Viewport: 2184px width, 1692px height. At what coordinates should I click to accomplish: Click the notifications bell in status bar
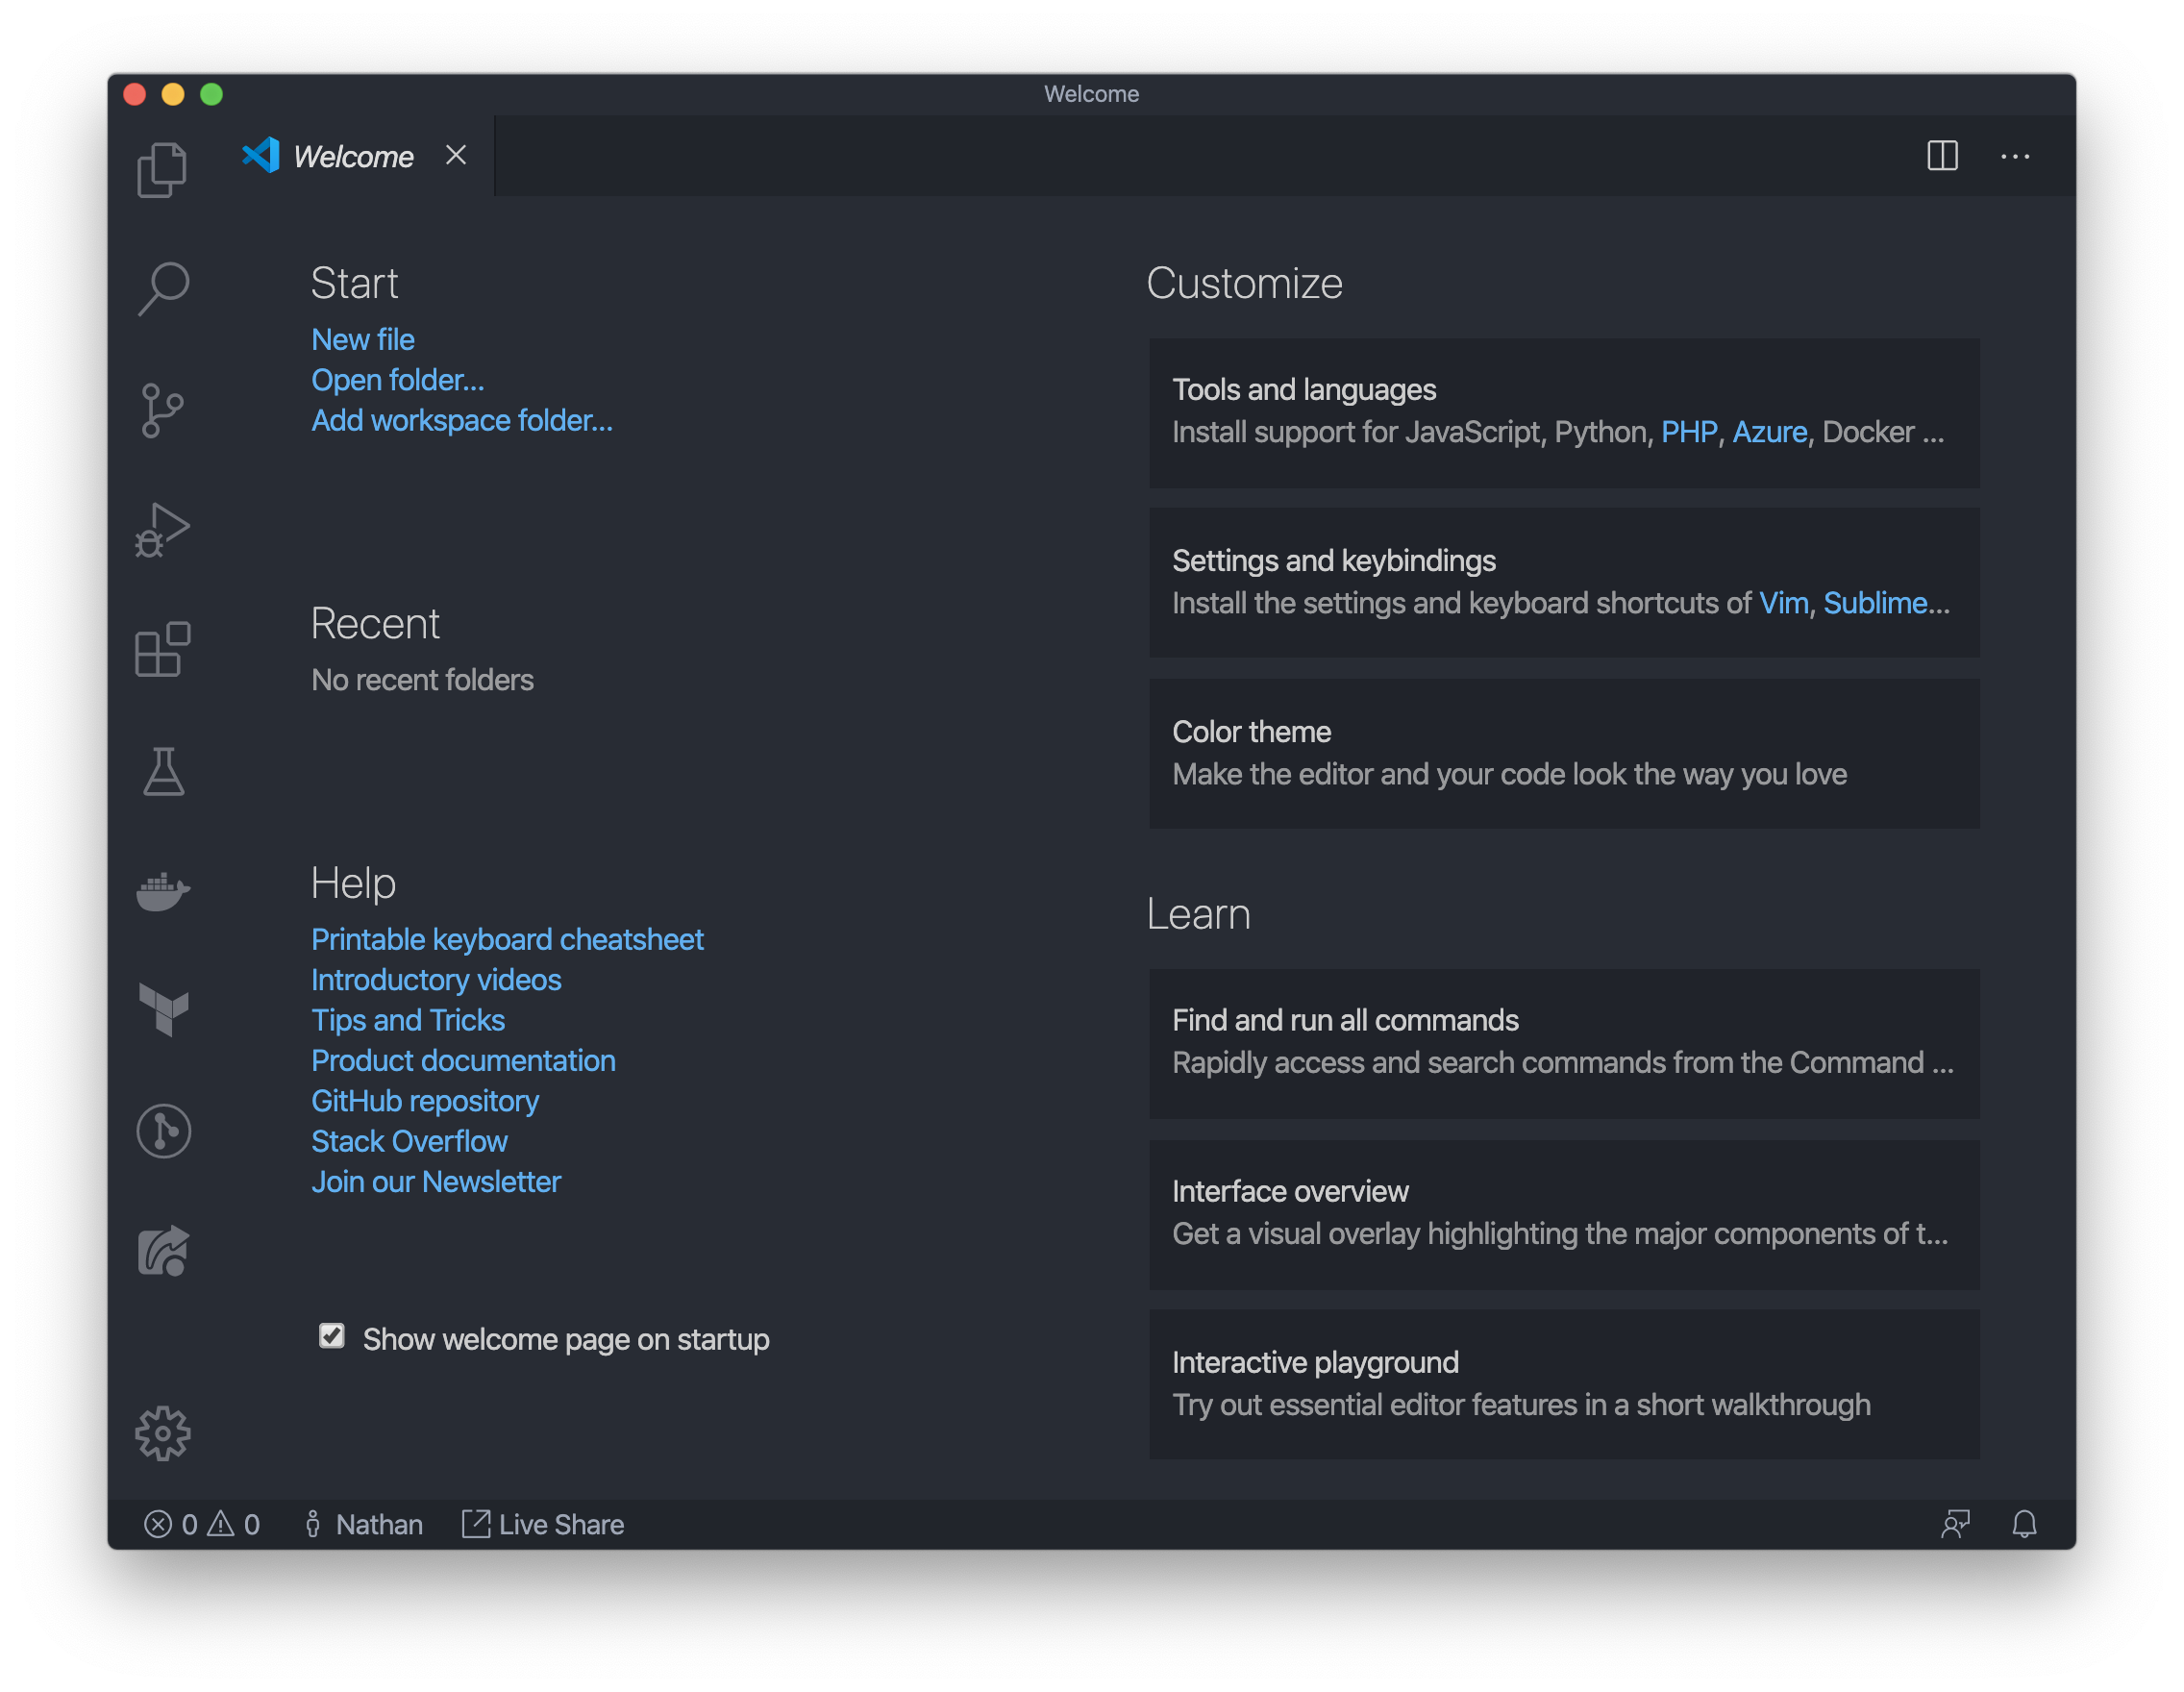pyautogui.click(x=2024, y=1523)
